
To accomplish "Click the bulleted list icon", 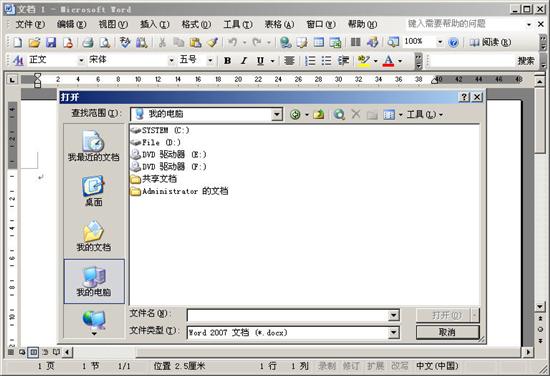I will tap(327, 61).
